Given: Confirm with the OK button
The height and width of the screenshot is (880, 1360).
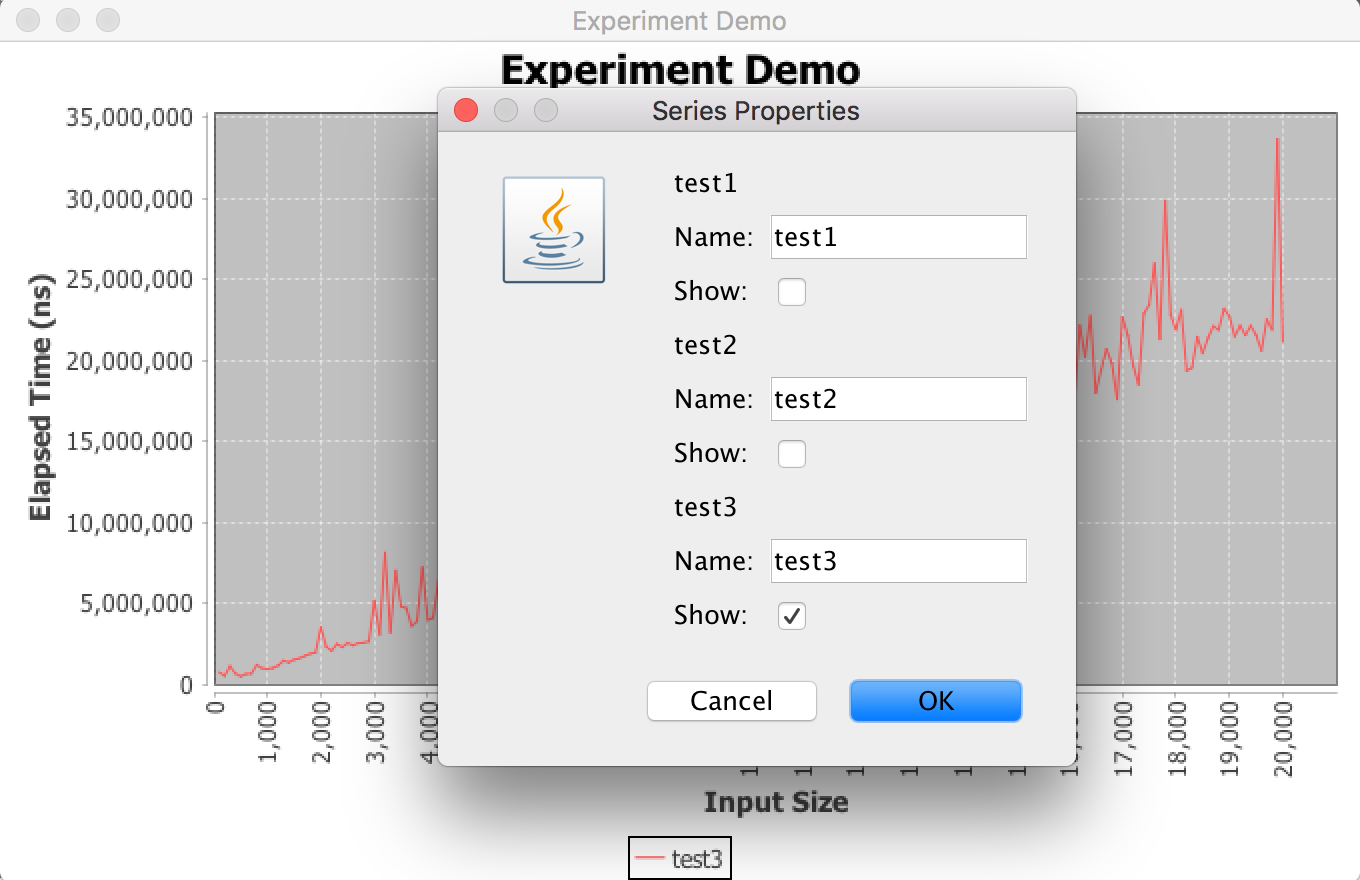Looking at the screenshot, I should pos(936,701).
